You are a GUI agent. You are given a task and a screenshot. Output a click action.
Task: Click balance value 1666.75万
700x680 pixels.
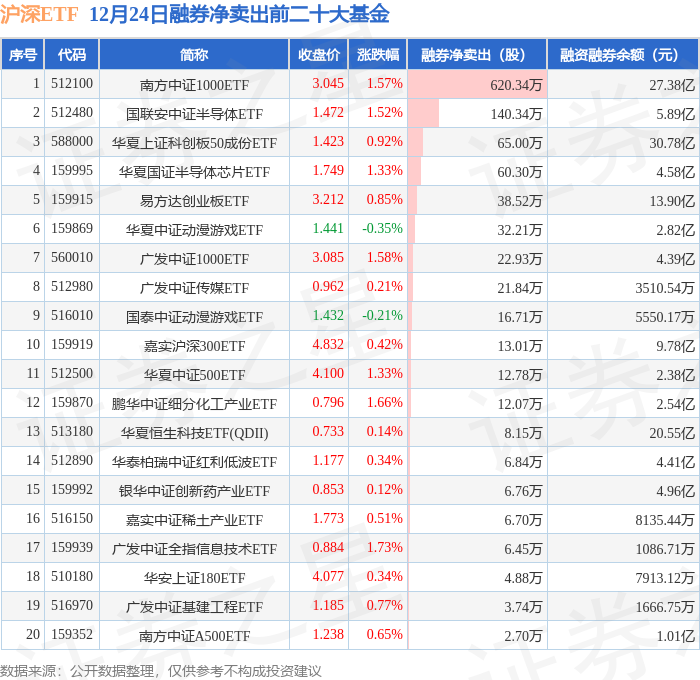tap(665, 607)
